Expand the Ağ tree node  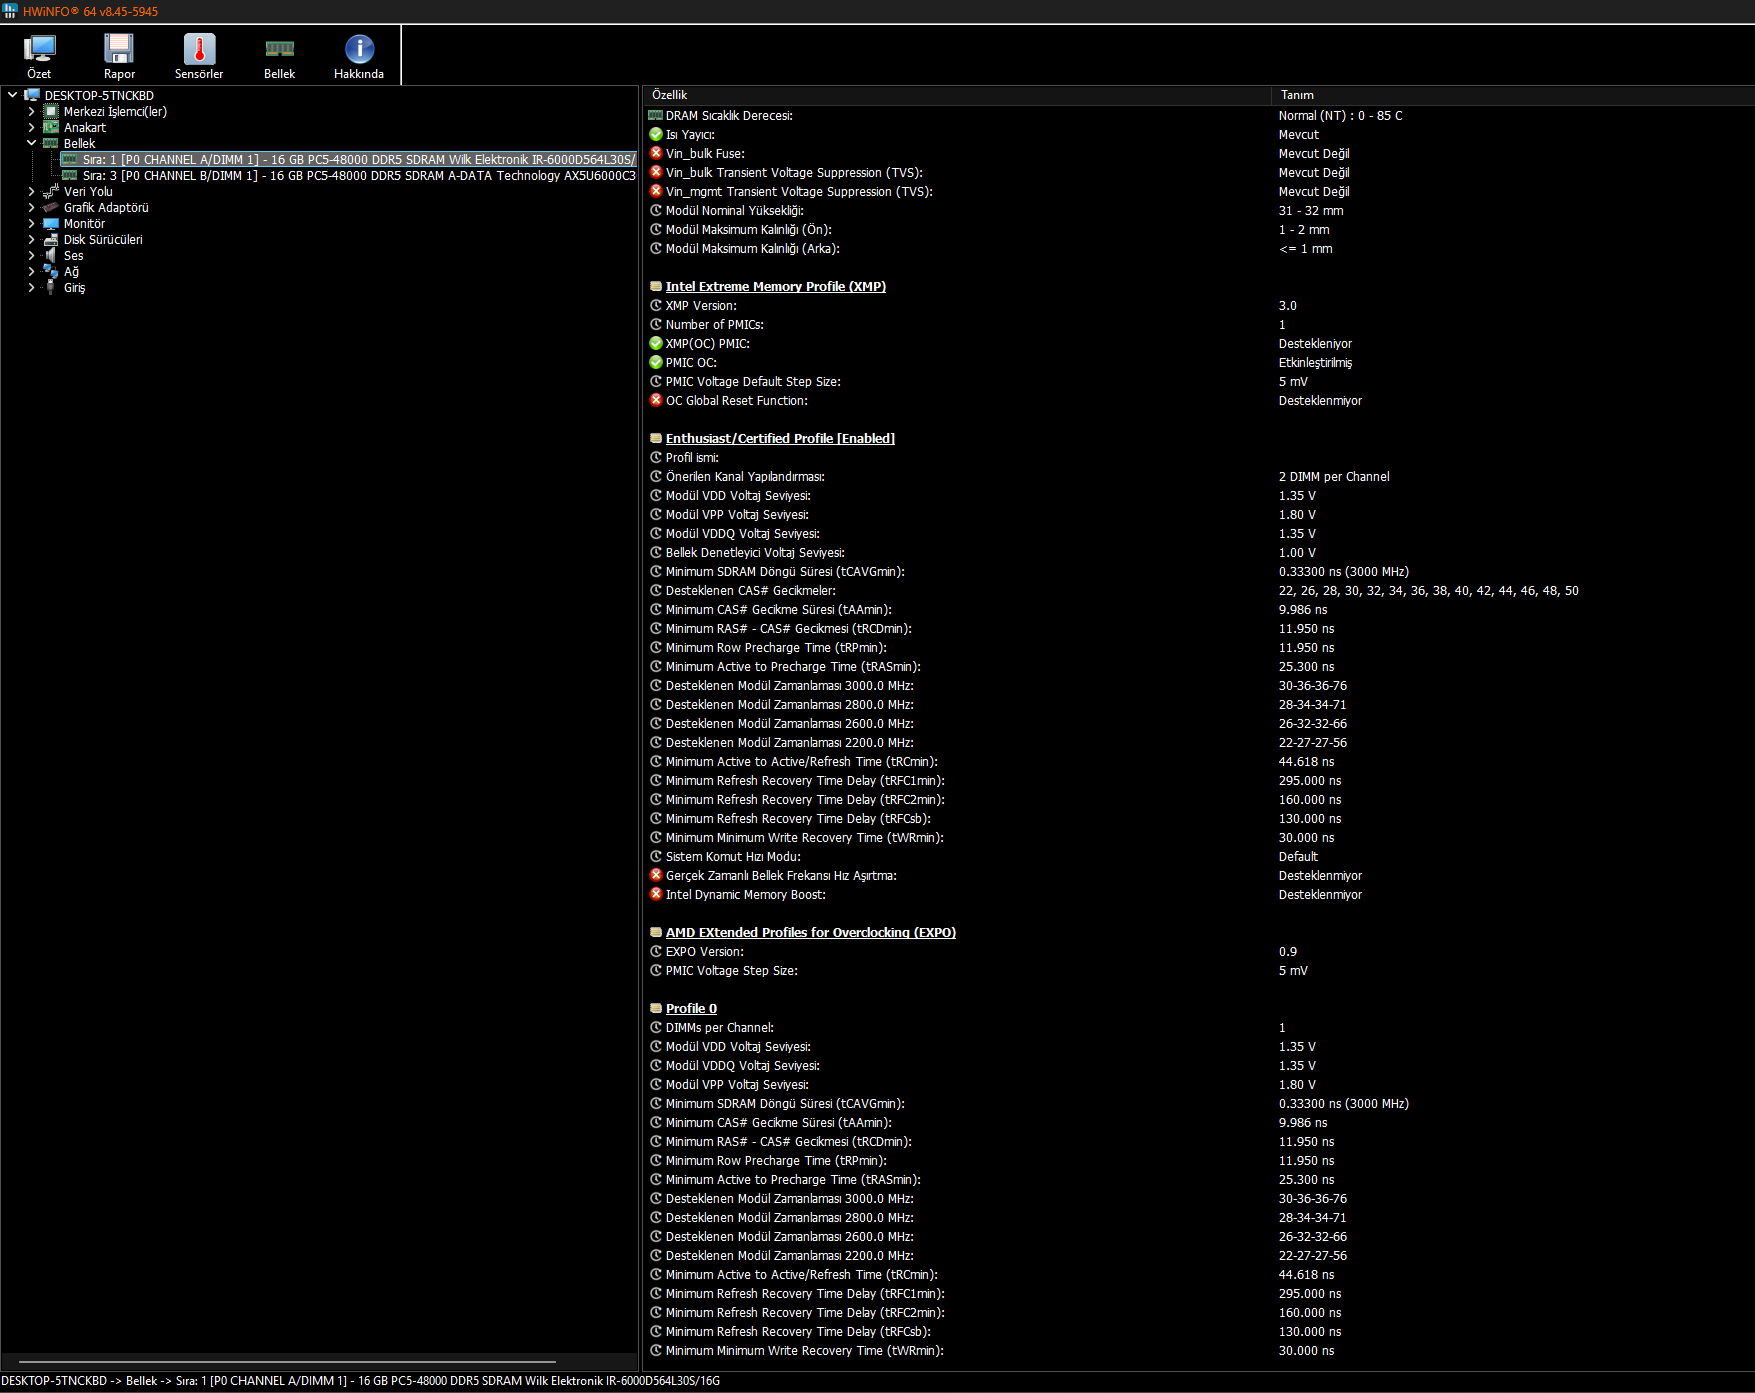coord(31,272)
